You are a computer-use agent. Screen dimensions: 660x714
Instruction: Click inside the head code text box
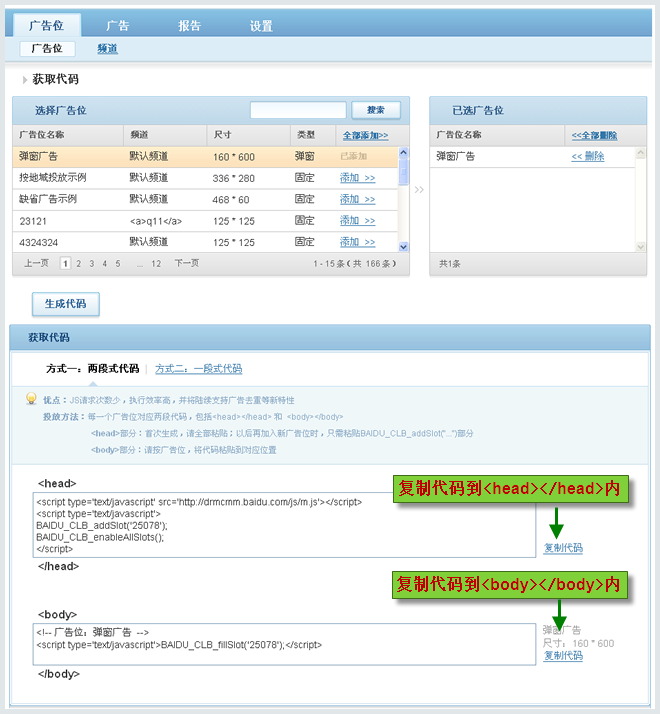(x=284, y=525)
